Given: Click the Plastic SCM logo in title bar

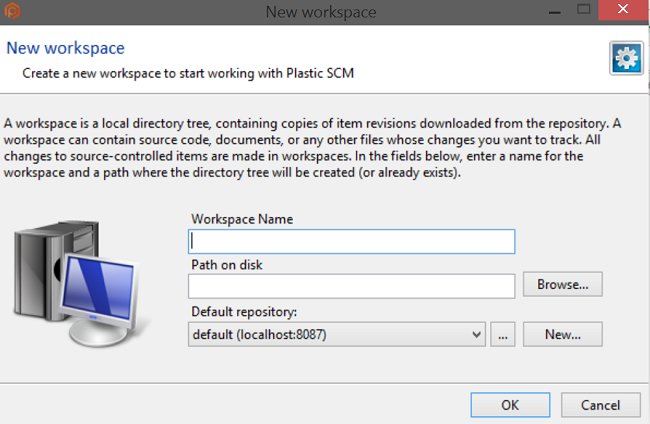Looking at the screenshot, I should point(11,12).
